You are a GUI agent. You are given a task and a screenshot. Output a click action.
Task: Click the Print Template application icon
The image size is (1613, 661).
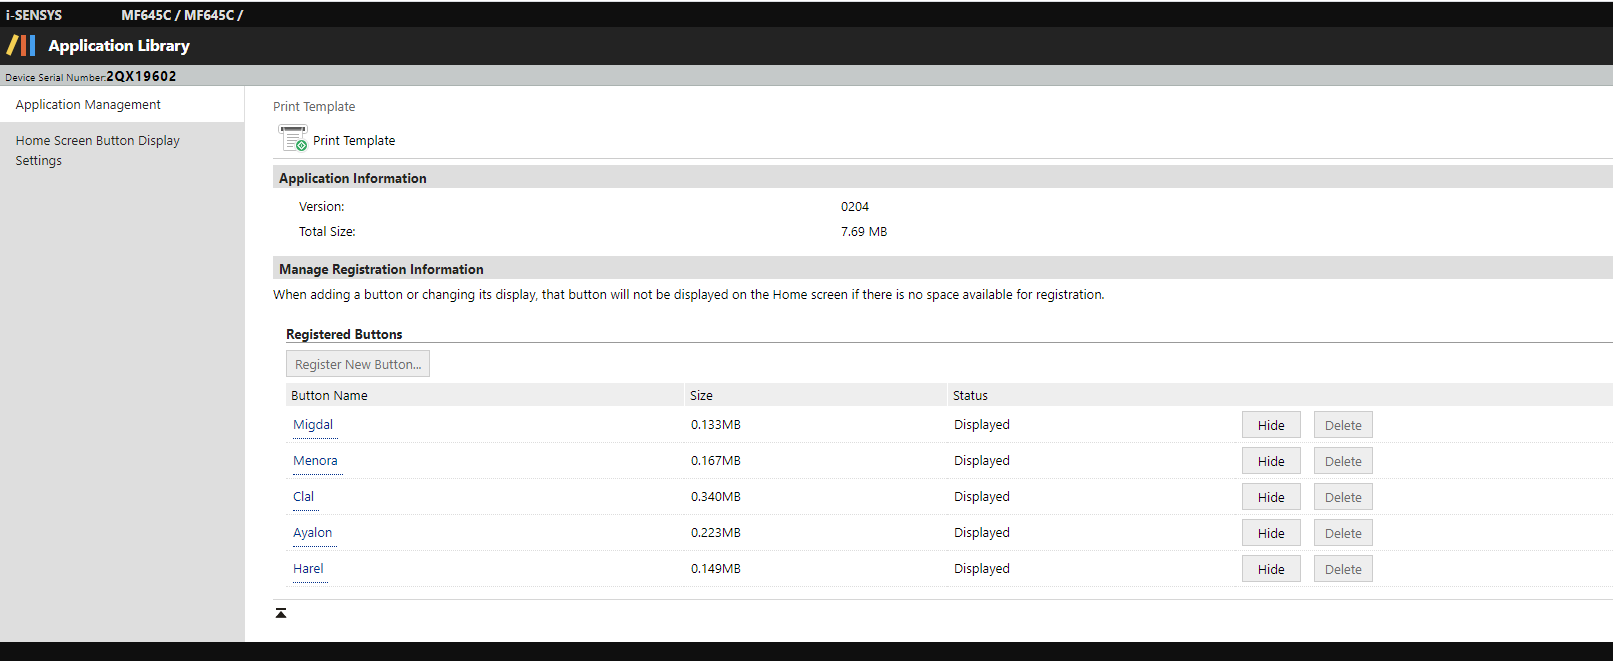pyautogui.click(x=293, y=139)
